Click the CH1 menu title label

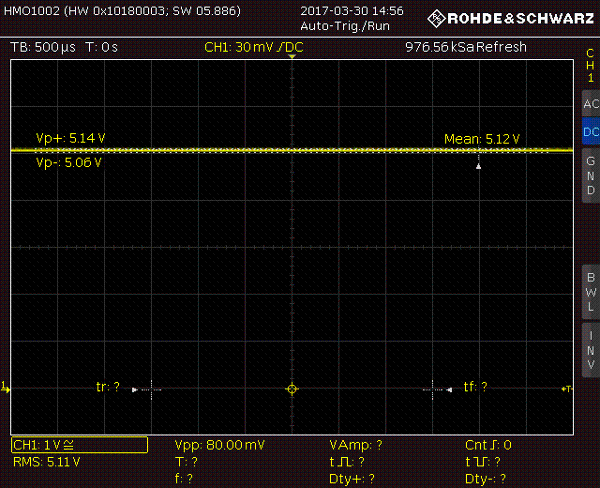(x=589, y=64)
